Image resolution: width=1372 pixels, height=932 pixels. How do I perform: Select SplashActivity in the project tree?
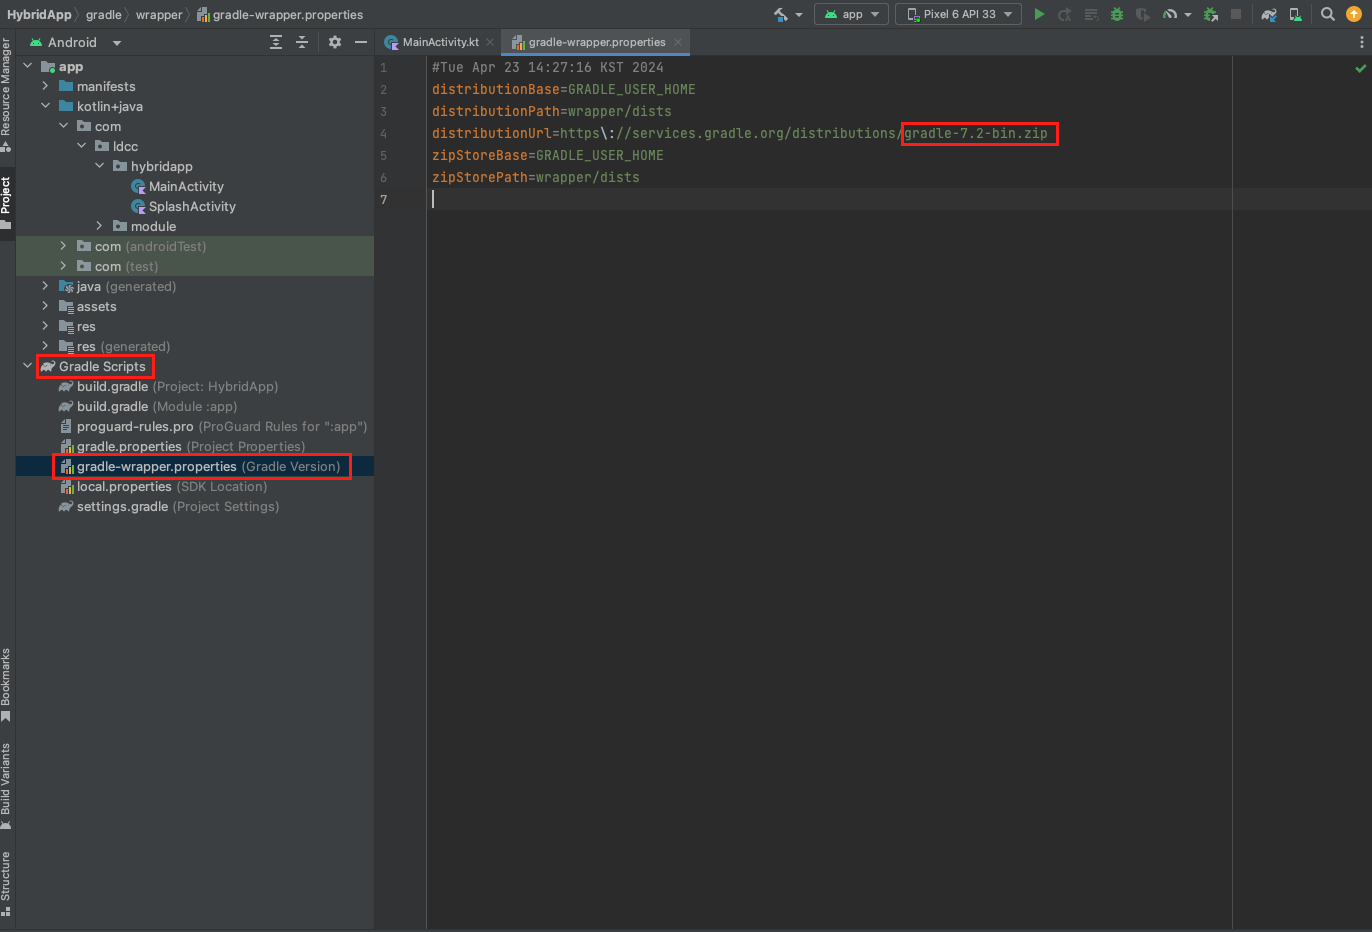pyautogui.click(x=192, y=206)
